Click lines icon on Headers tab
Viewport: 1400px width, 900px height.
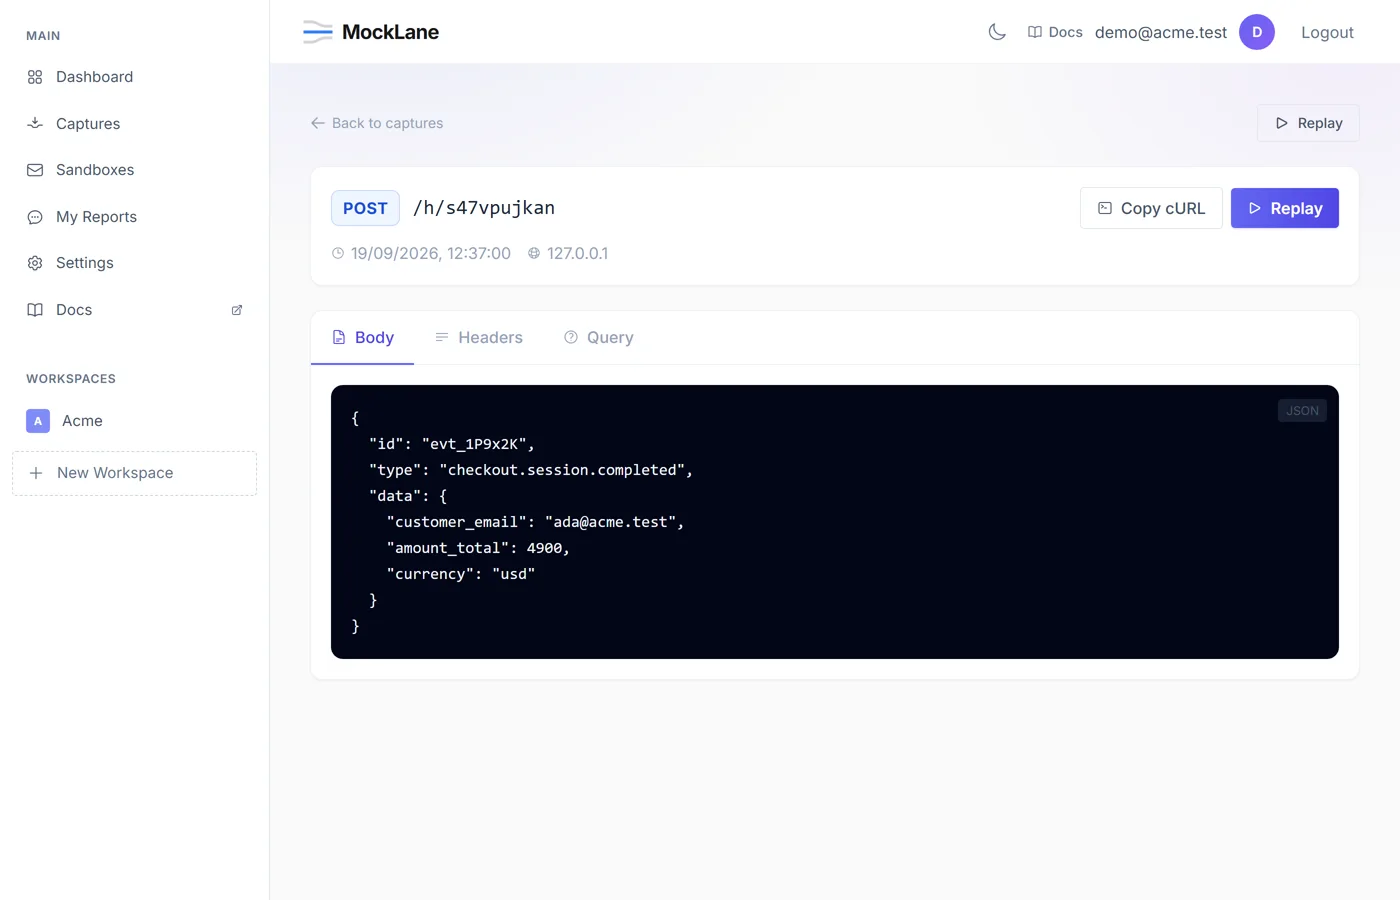point(442,337)
